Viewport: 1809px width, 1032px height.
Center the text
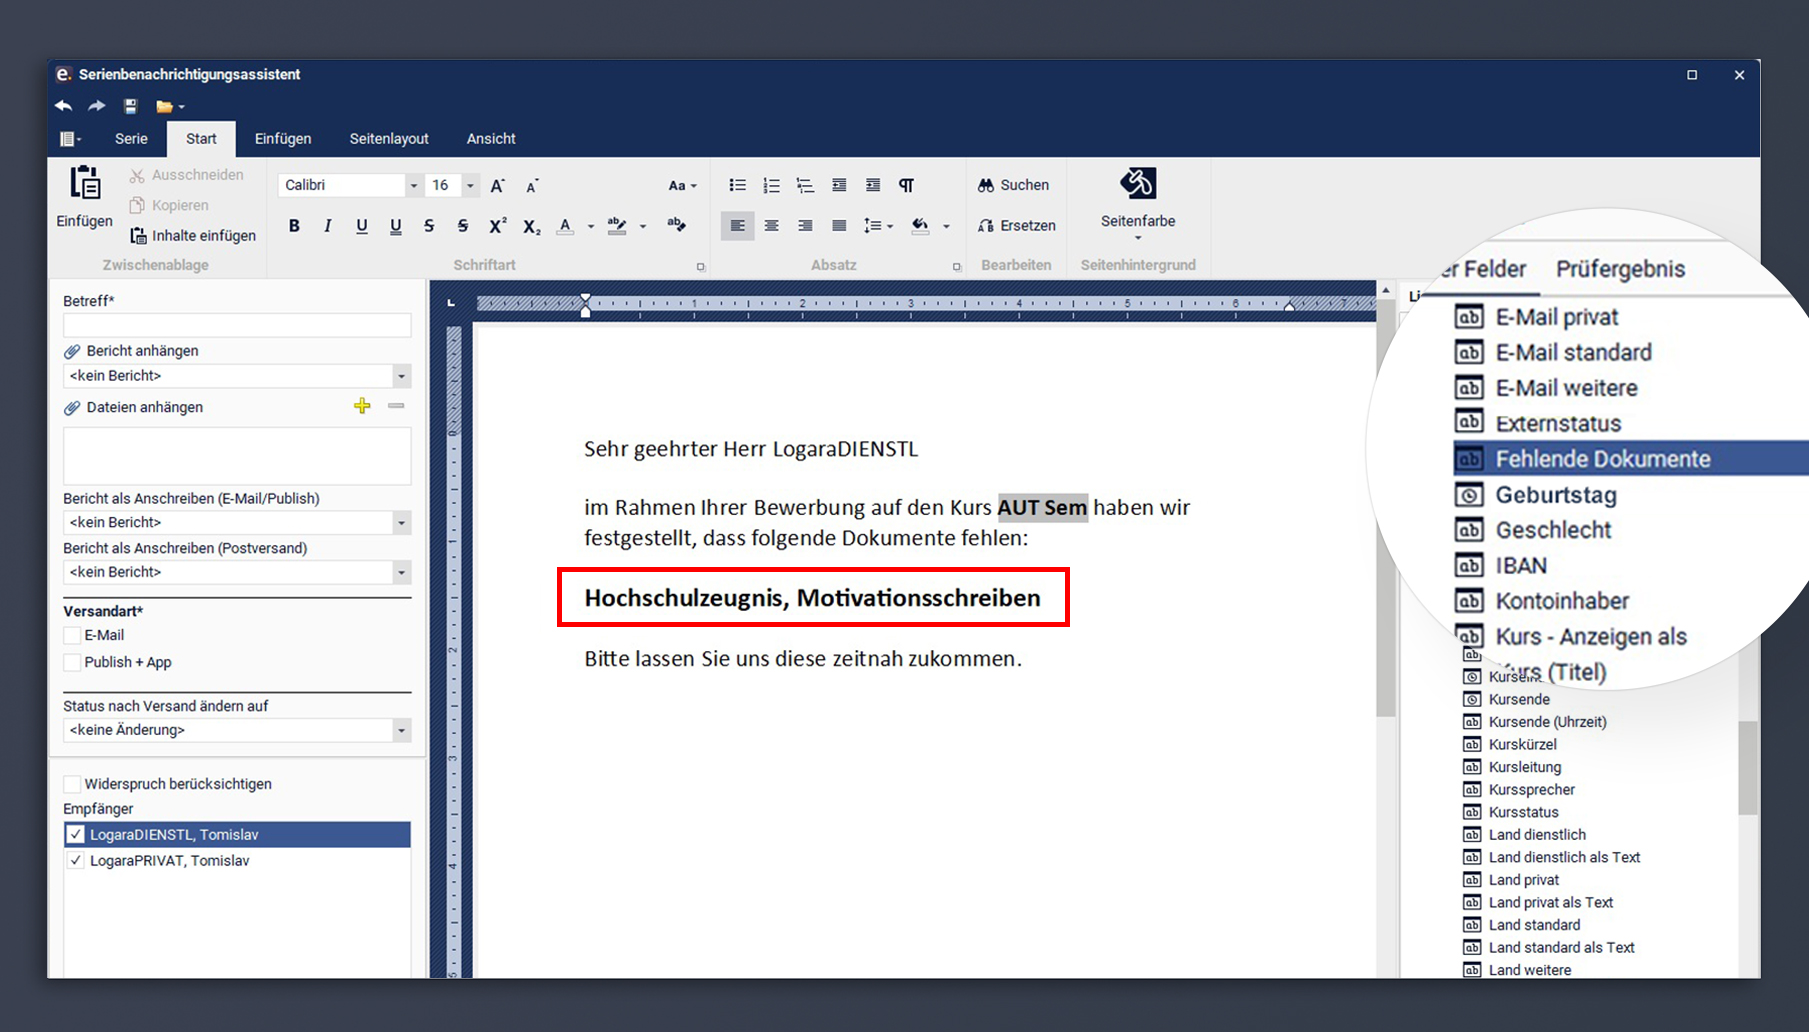[x=771, y=226]
